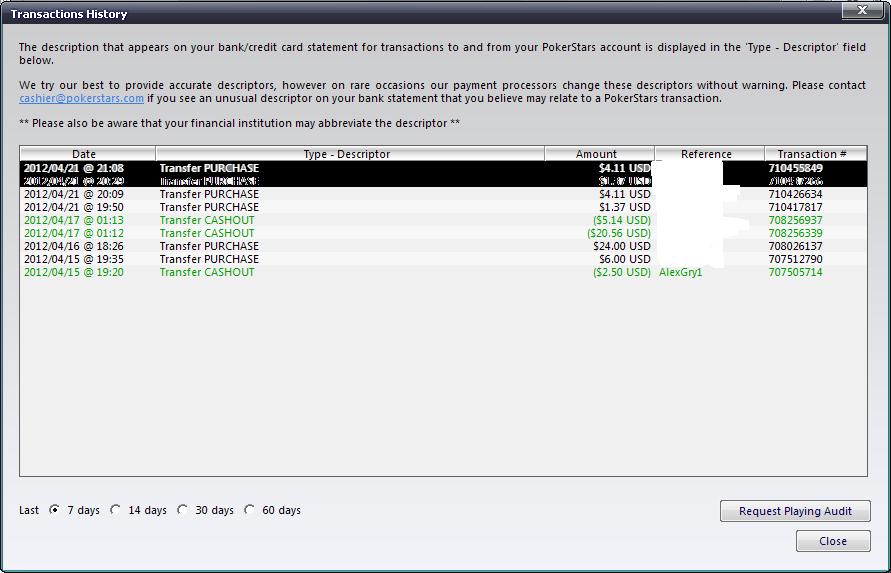Click the Transaction # column header
The height and width of the screenshot is (573, 891).
815,153
